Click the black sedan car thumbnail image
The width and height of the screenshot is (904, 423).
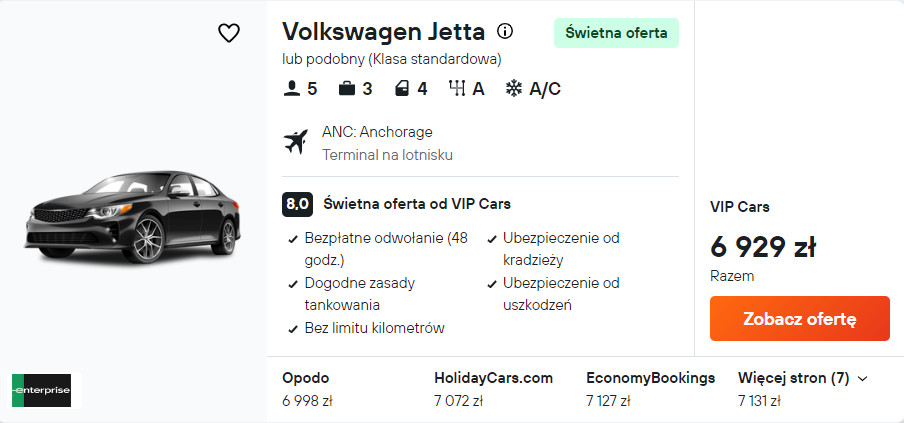pyautogui.click(x=133, y=217)
